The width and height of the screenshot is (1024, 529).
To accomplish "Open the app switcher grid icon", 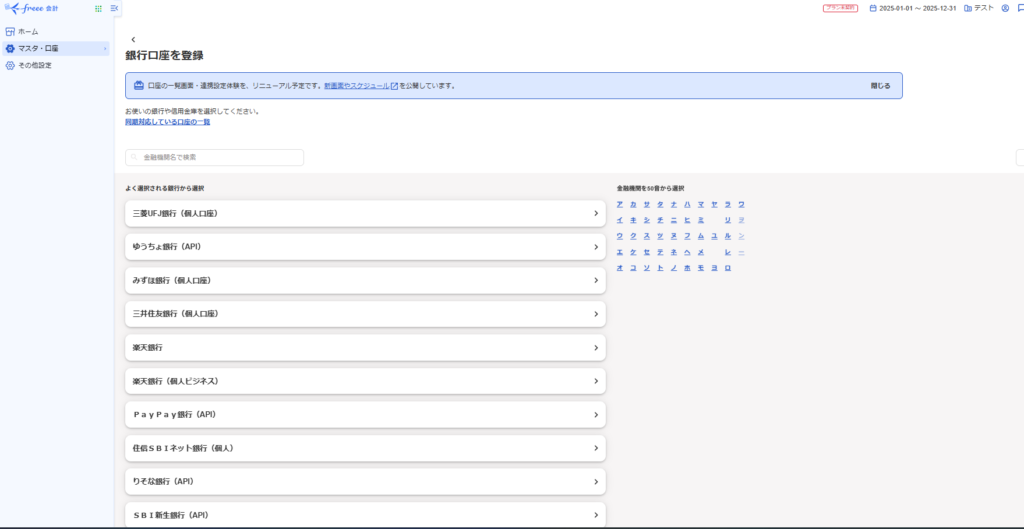I will click(99, 8).
